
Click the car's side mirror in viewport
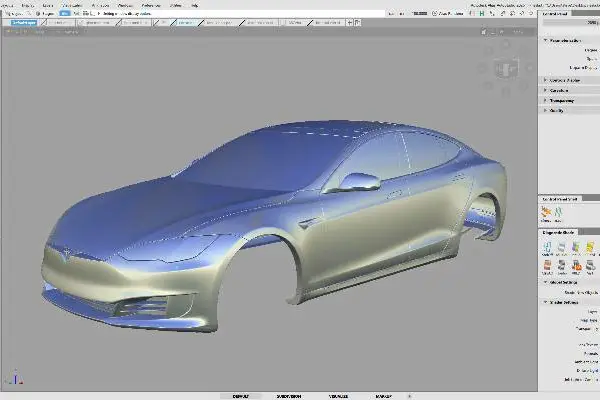click(359, 181)
